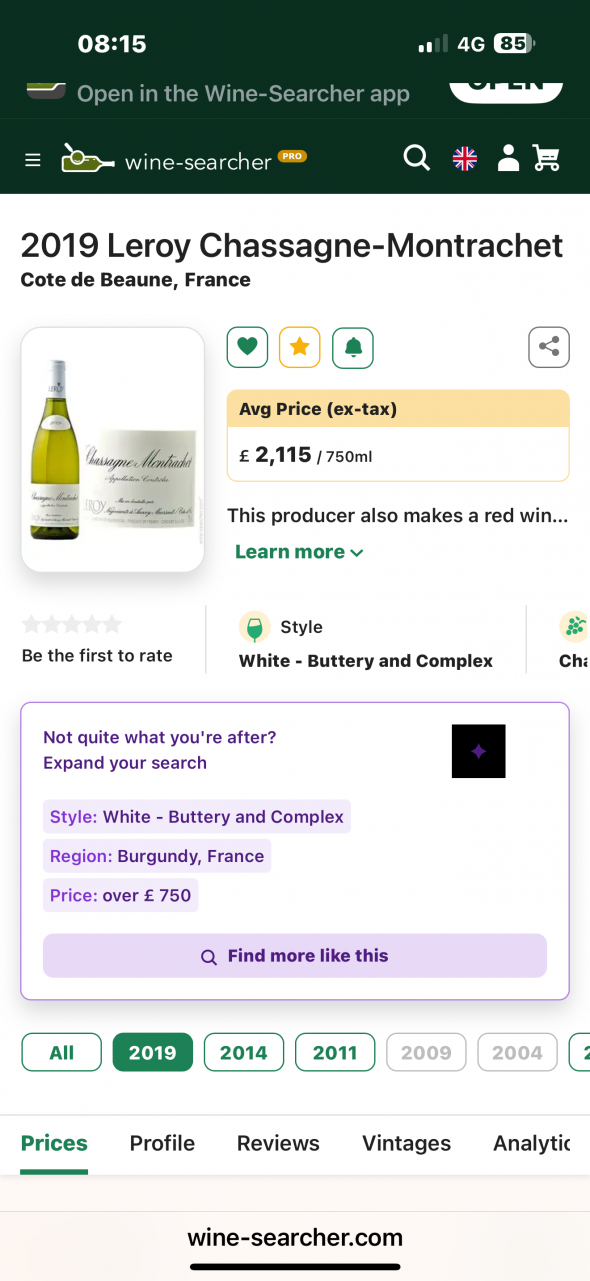
Task: Choose the 2014 vintage
Action: (243, 1051)
